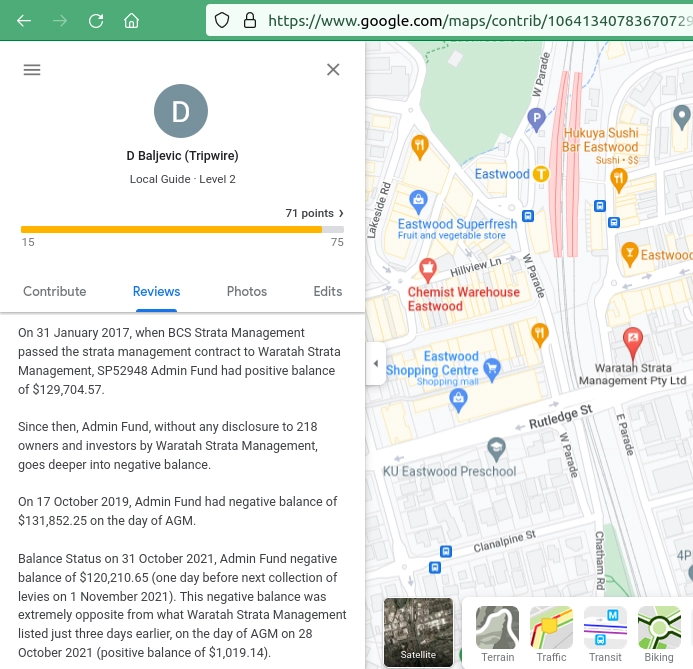Click the shield tracking protection icon
The height and width of the screenshot is (669, 693).
coord(222,20)
